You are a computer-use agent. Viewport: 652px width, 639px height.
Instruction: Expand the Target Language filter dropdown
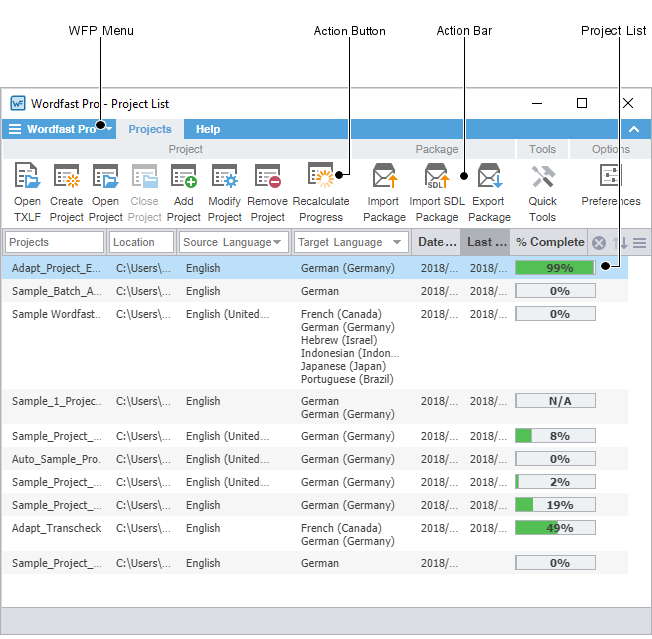(397, 242)
